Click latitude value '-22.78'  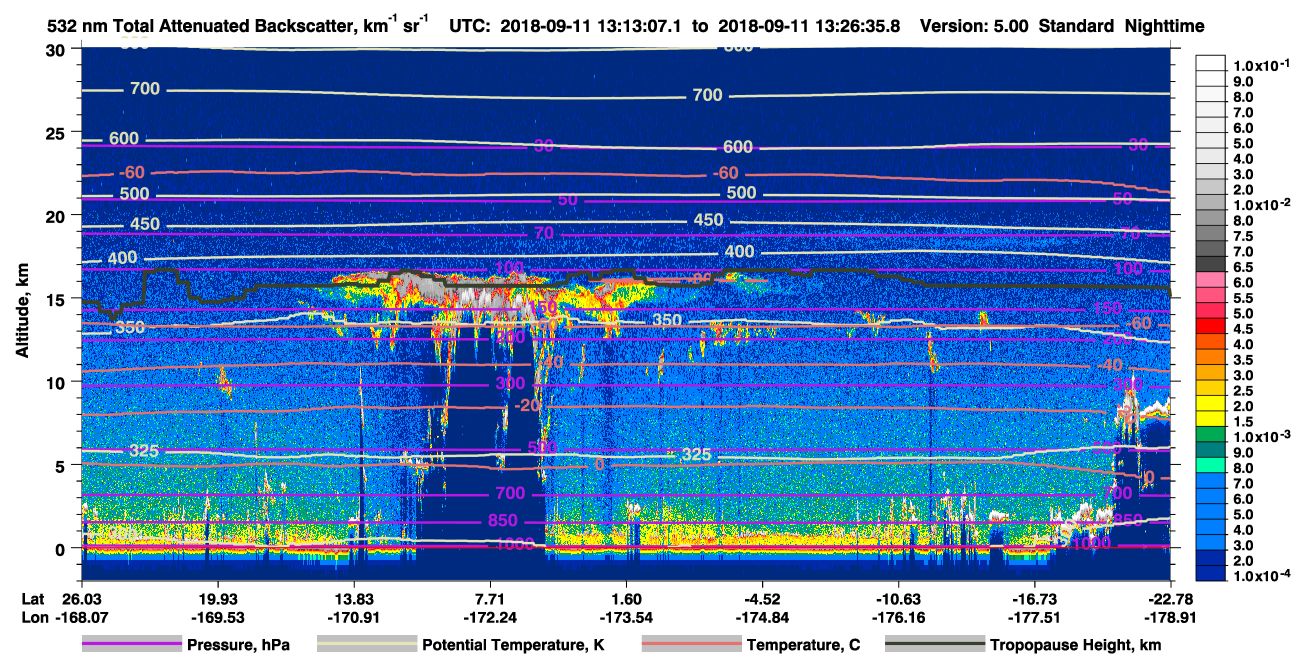1171,597
